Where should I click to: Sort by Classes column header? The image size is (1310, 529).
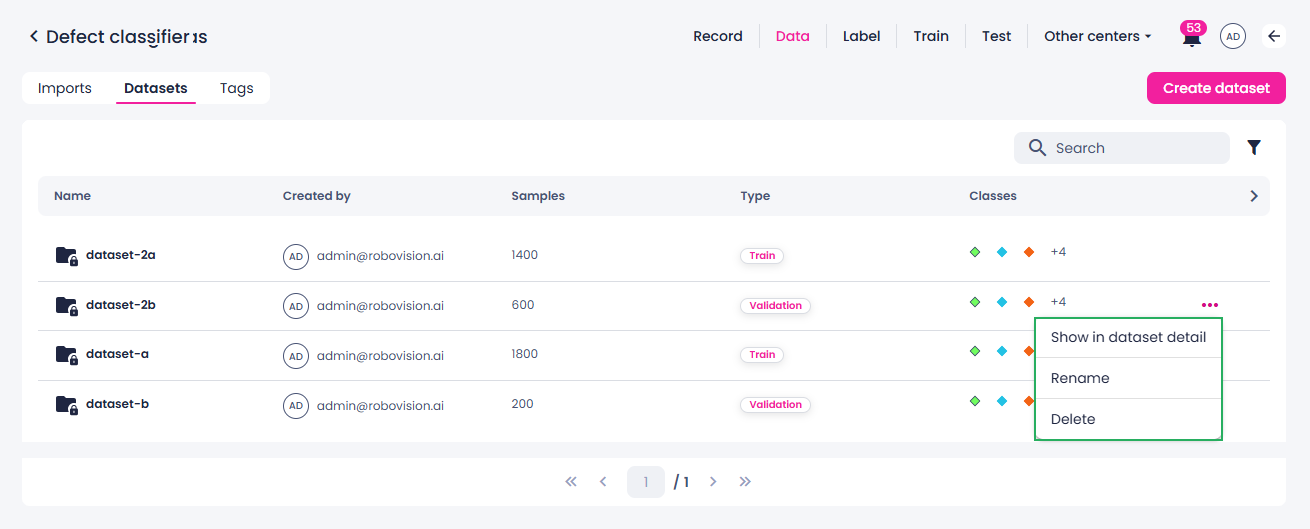point(993,196)
